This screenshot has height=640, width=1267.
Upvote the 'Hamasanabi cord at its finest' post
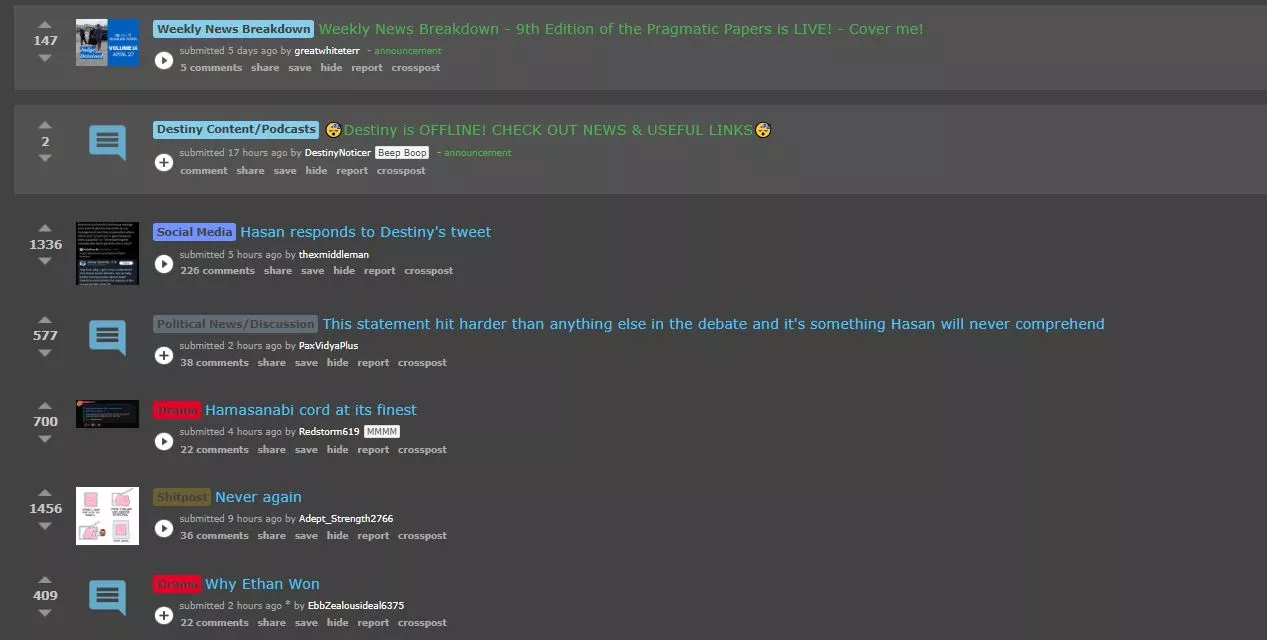pos(45,405)
